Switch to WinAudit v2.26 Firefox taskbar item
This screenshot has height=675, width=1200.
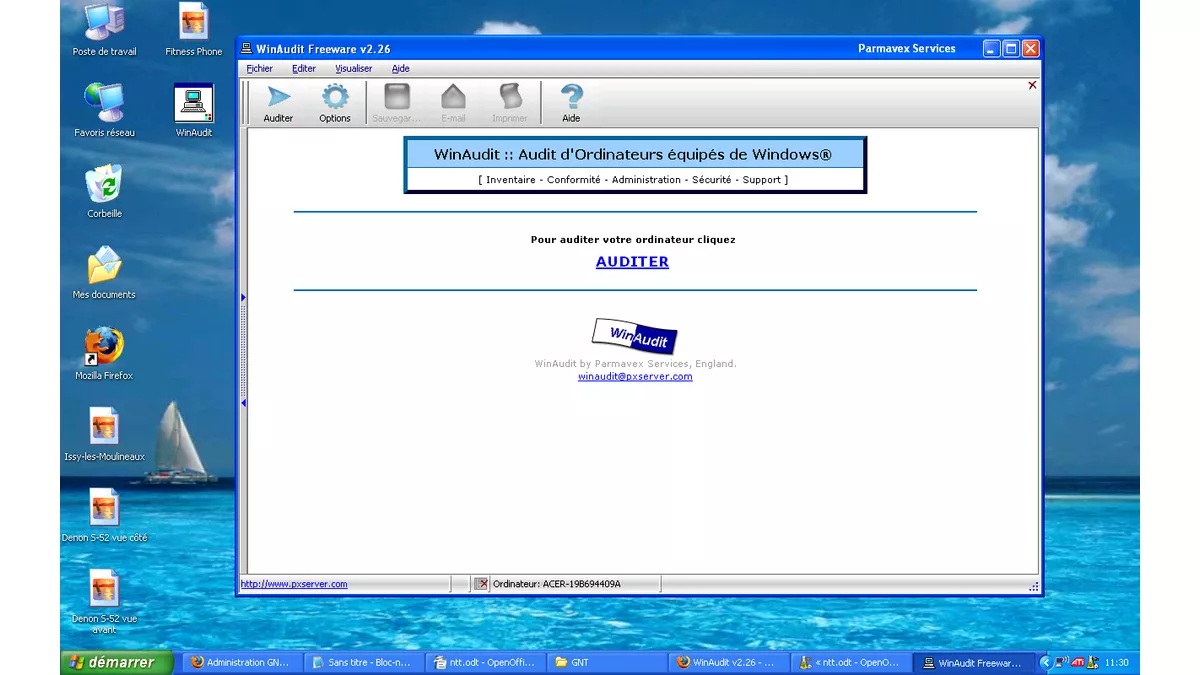tap(728, 662)
